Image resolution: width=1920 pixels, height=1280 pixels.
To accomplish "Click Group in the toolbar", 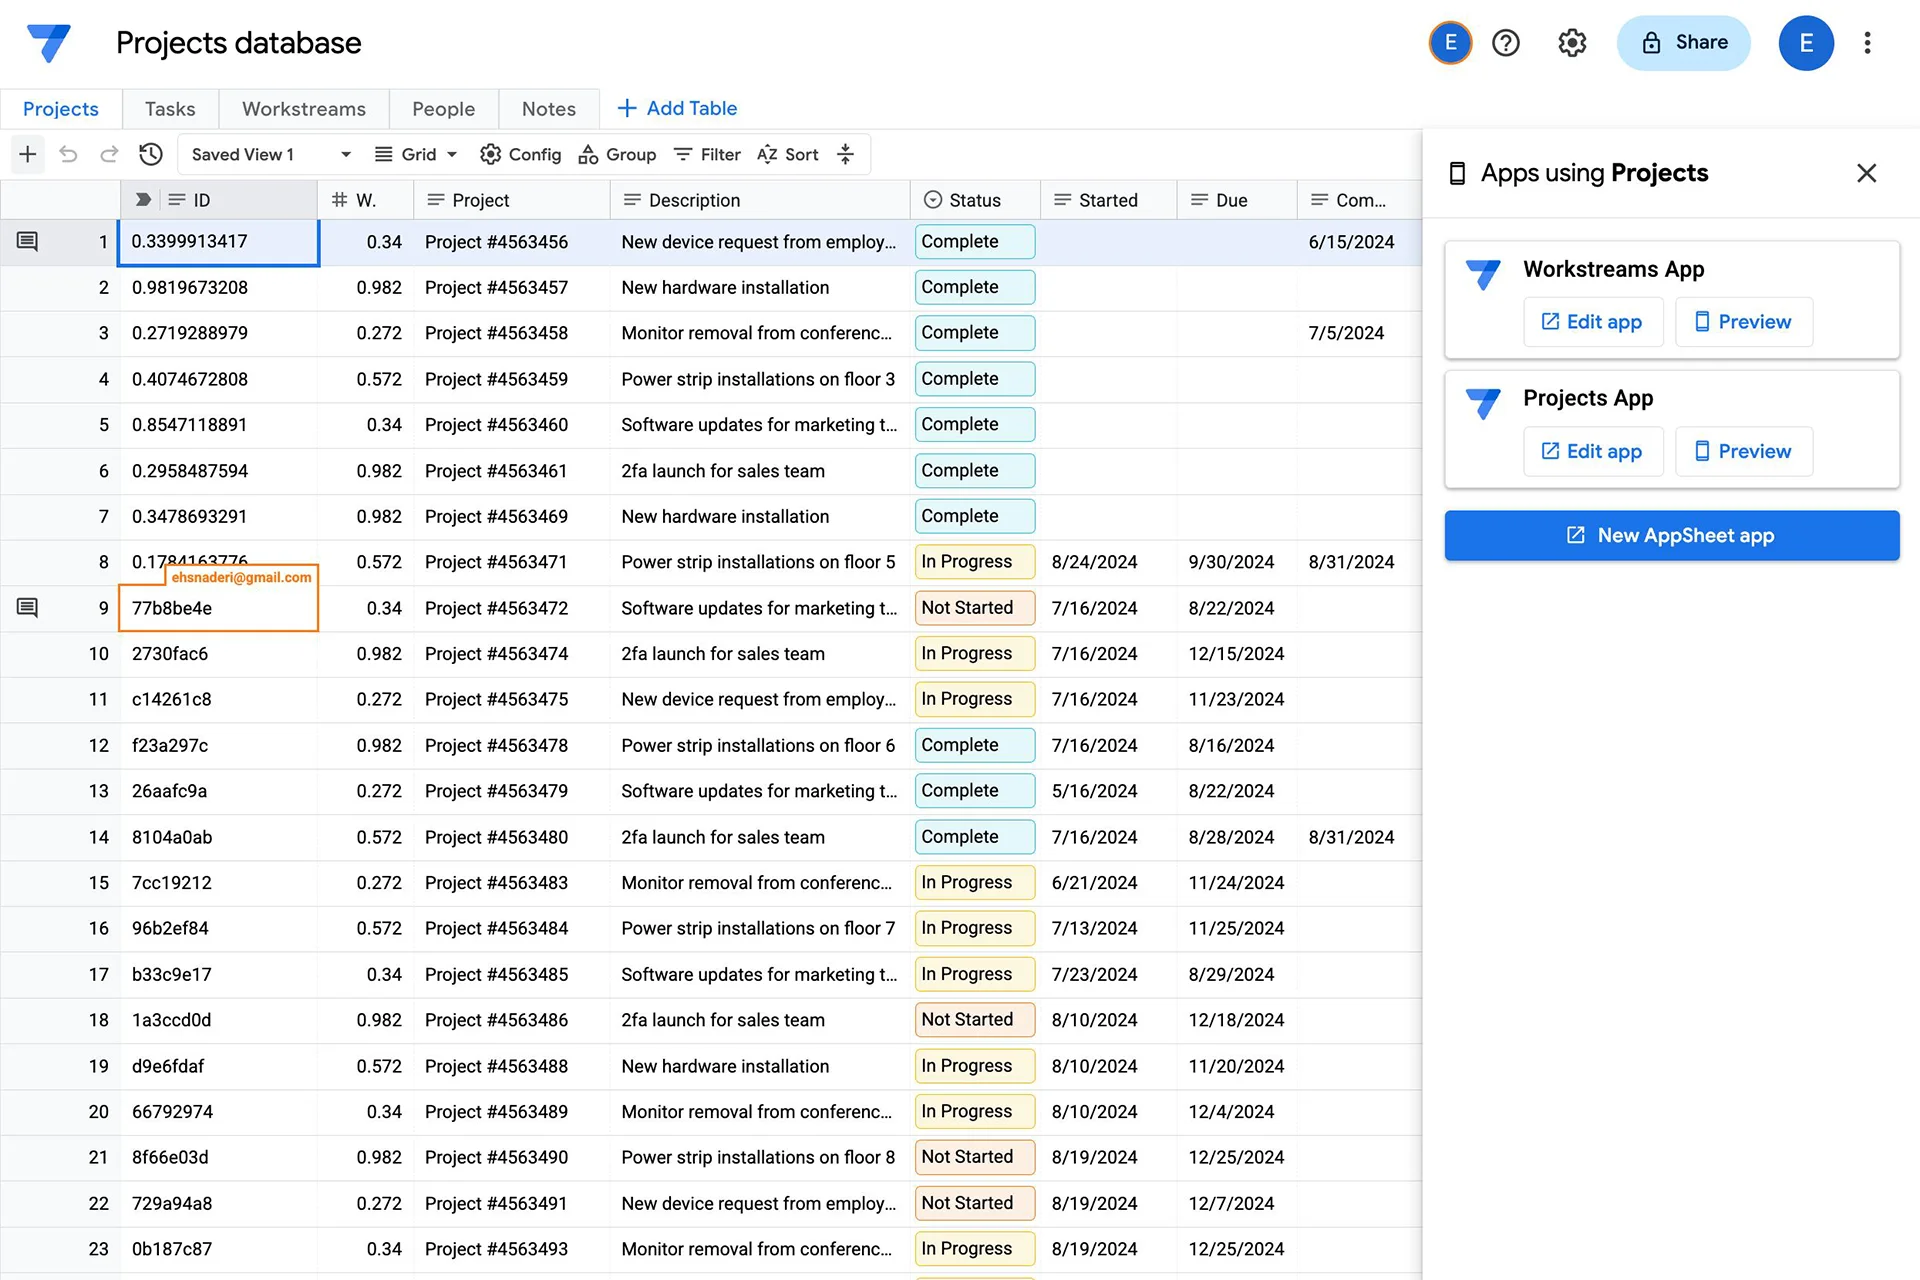I will (x=617, y=154).
